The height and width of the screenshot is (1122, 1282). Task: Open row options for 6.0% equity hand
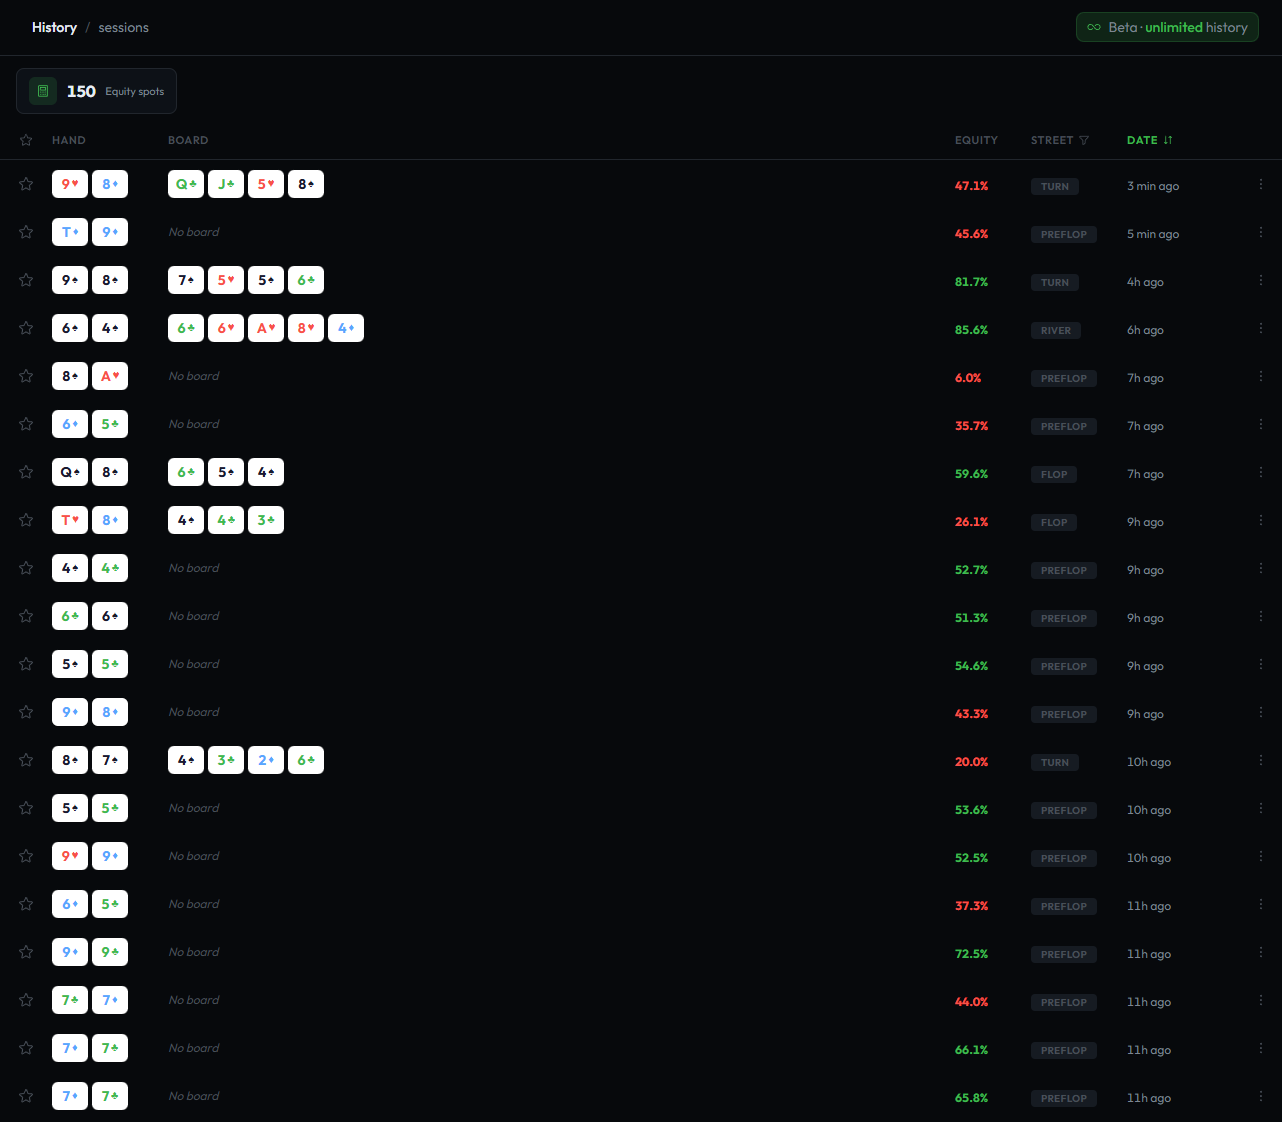click(x=1260, y=376)
